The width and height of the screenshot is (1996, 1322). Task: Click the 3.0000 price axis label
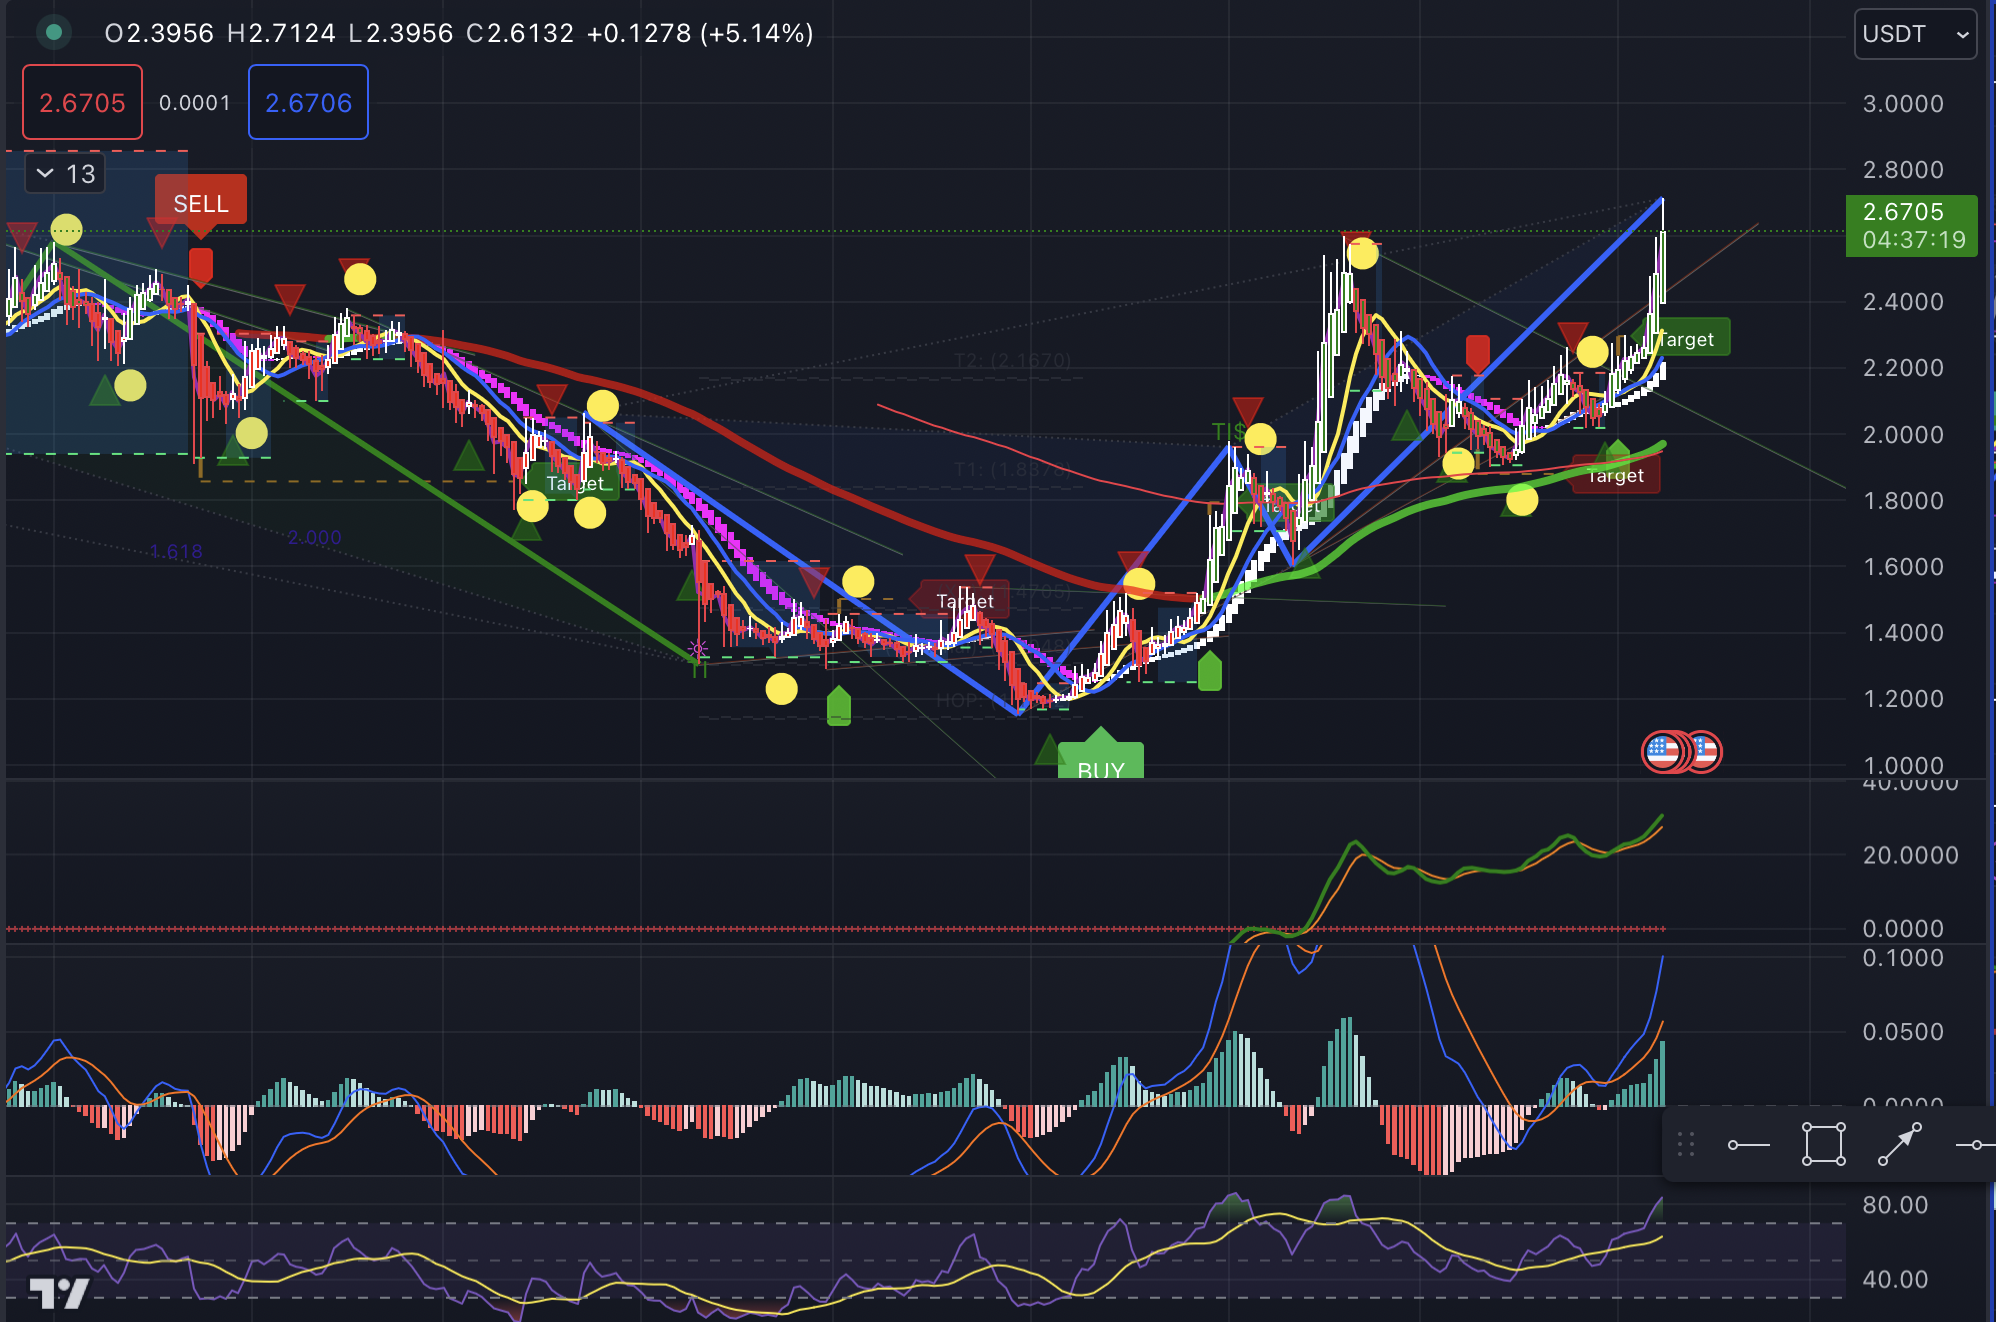[1902, 104]
